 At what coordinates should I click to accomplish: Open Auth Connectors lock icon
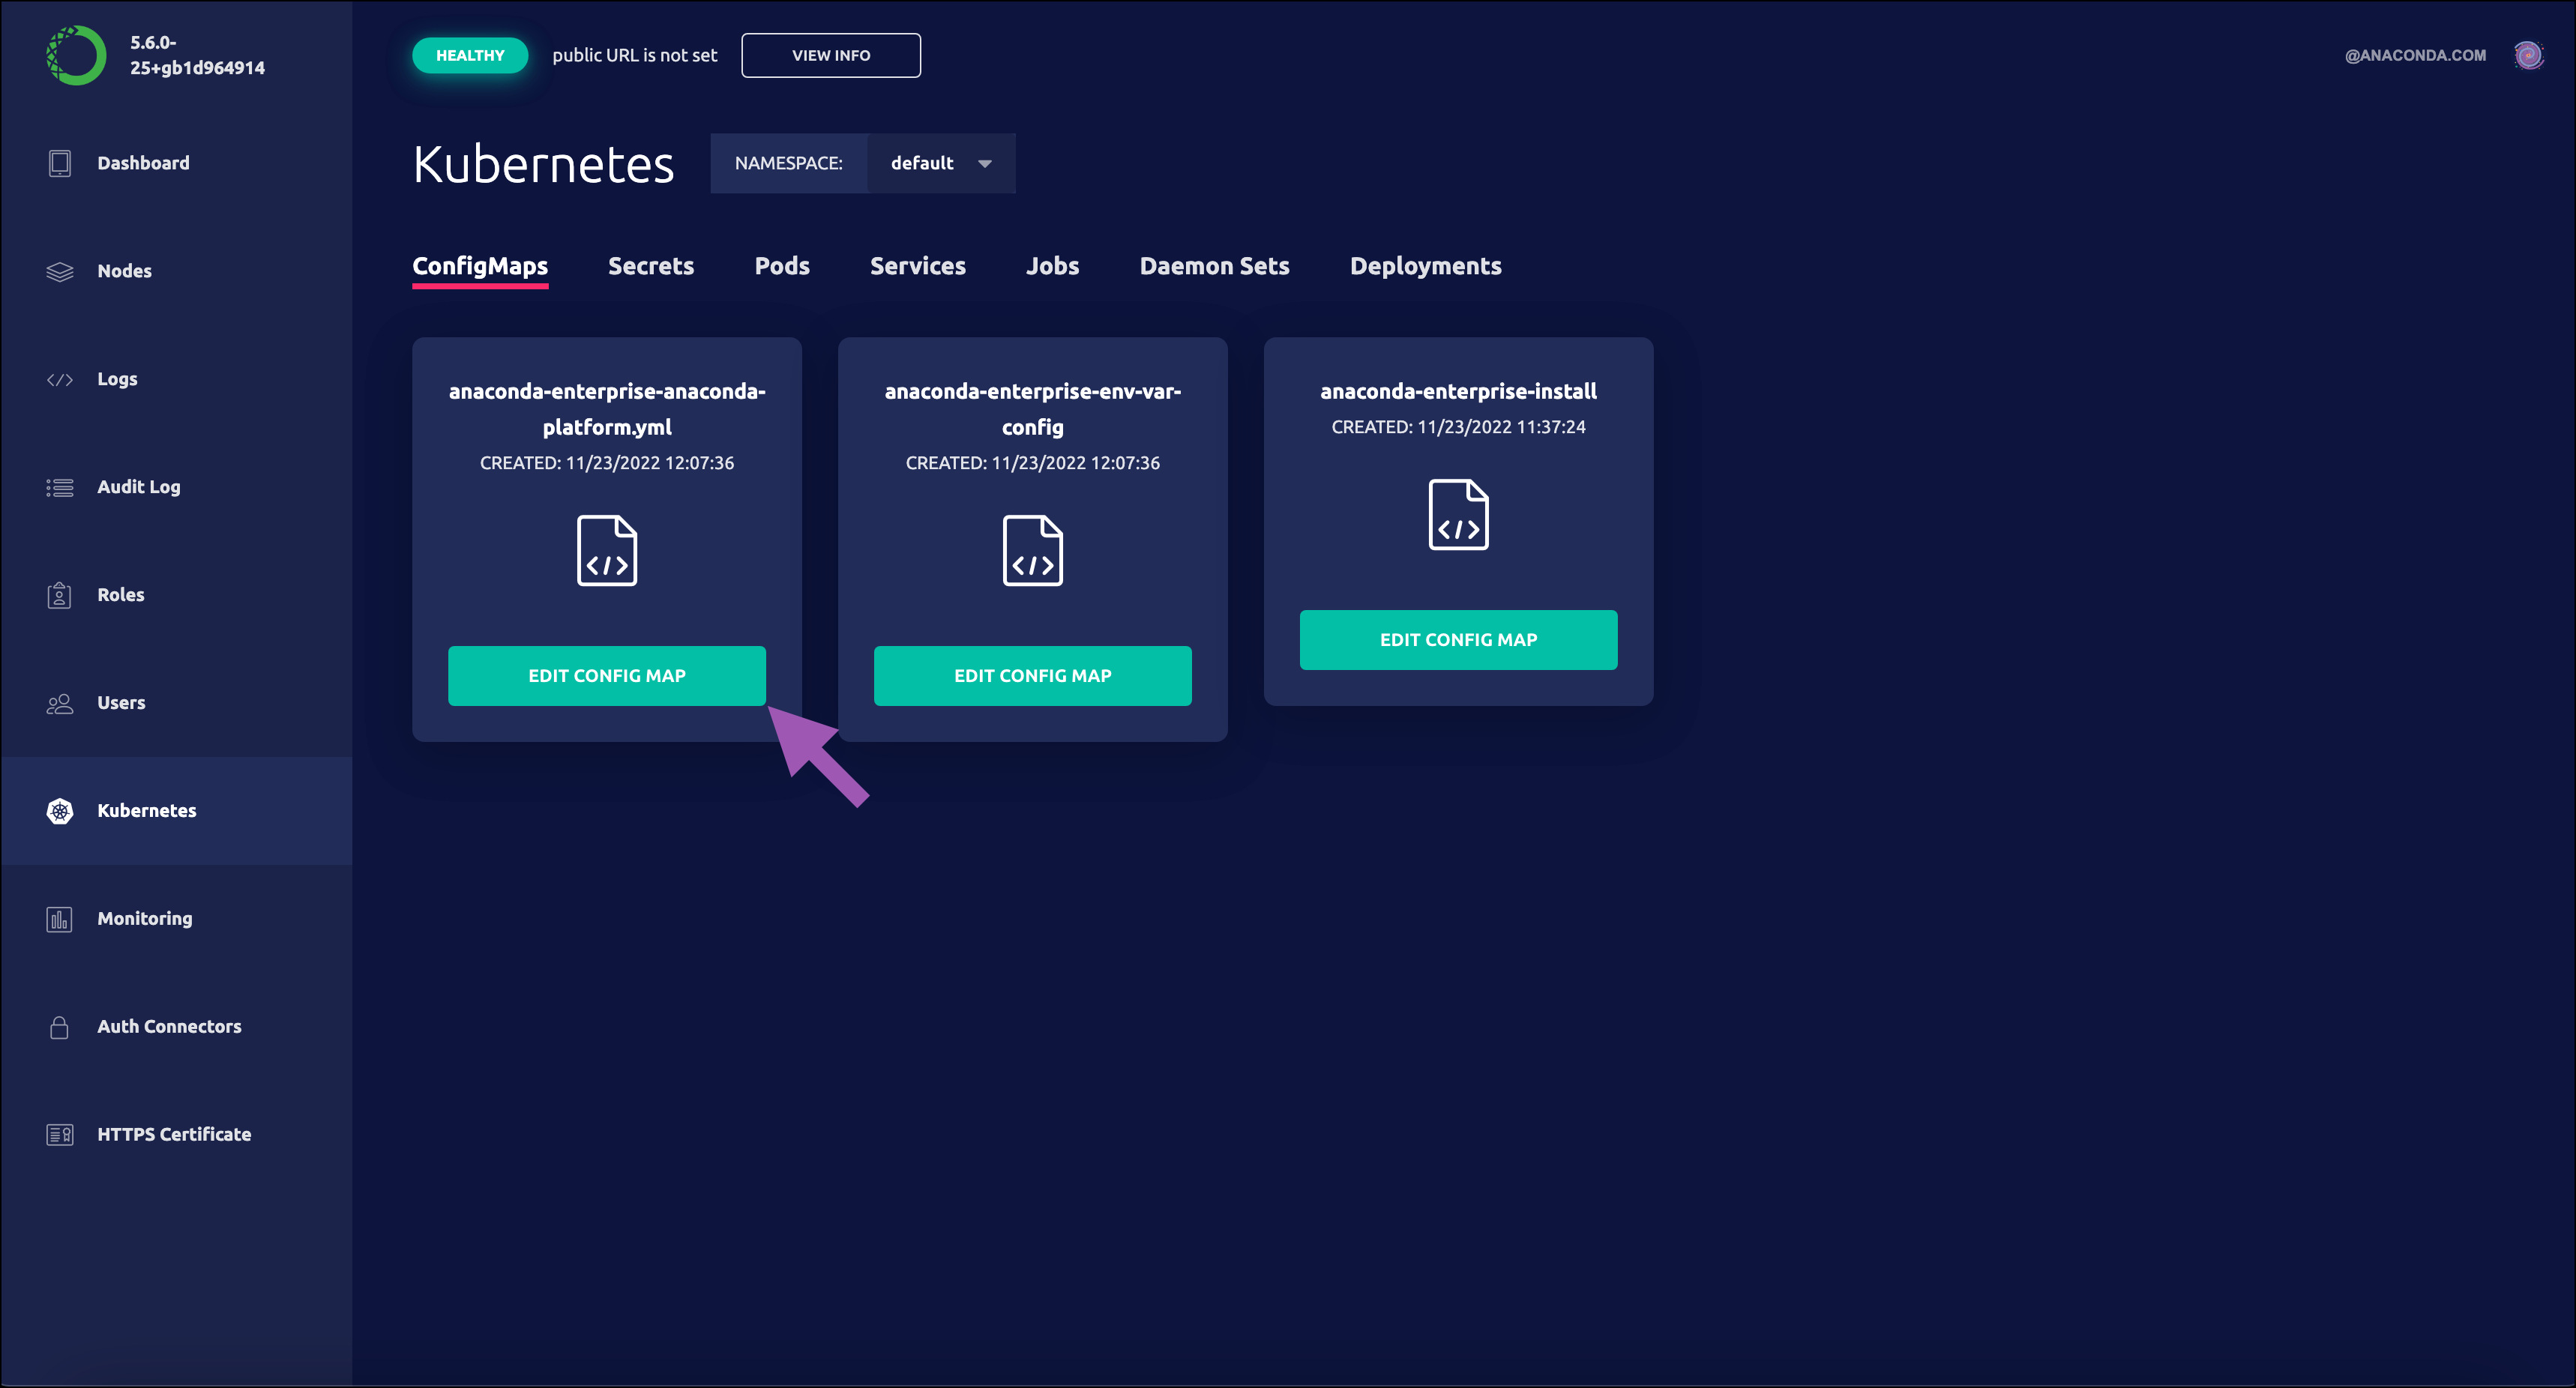60,1027
